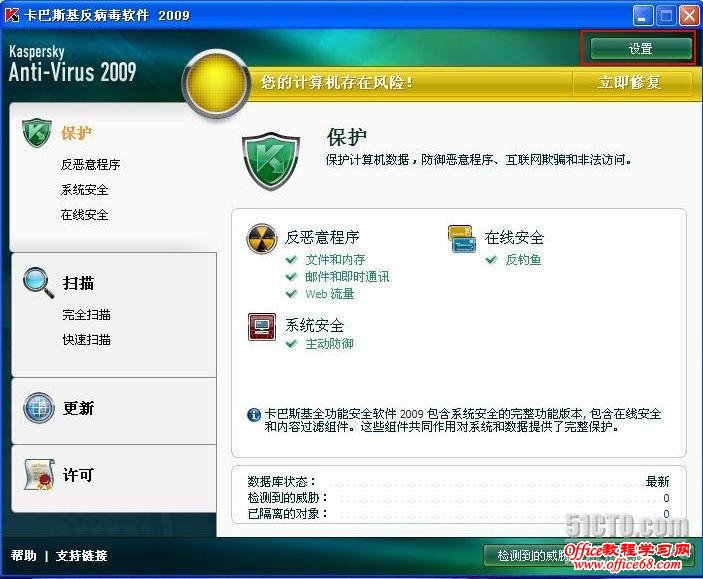Click the globe update icon
The image size is (703, 579).
tap(39, 408)
